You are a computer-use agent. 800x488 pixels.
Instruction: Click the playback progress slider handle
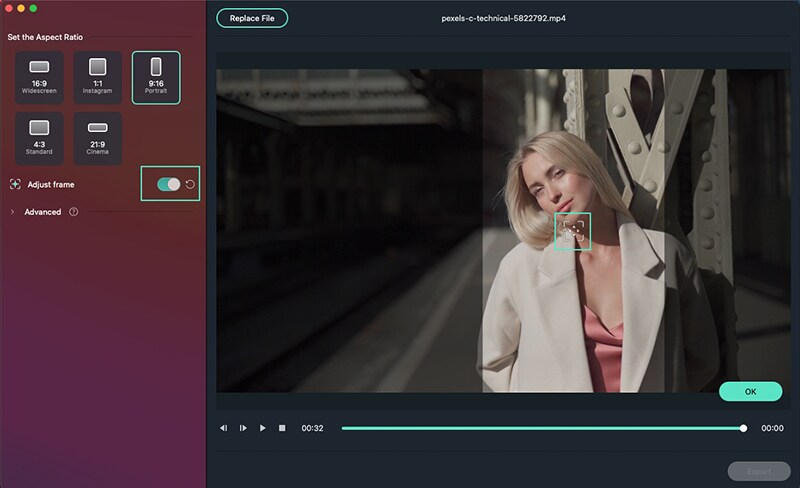click(743, 428)
